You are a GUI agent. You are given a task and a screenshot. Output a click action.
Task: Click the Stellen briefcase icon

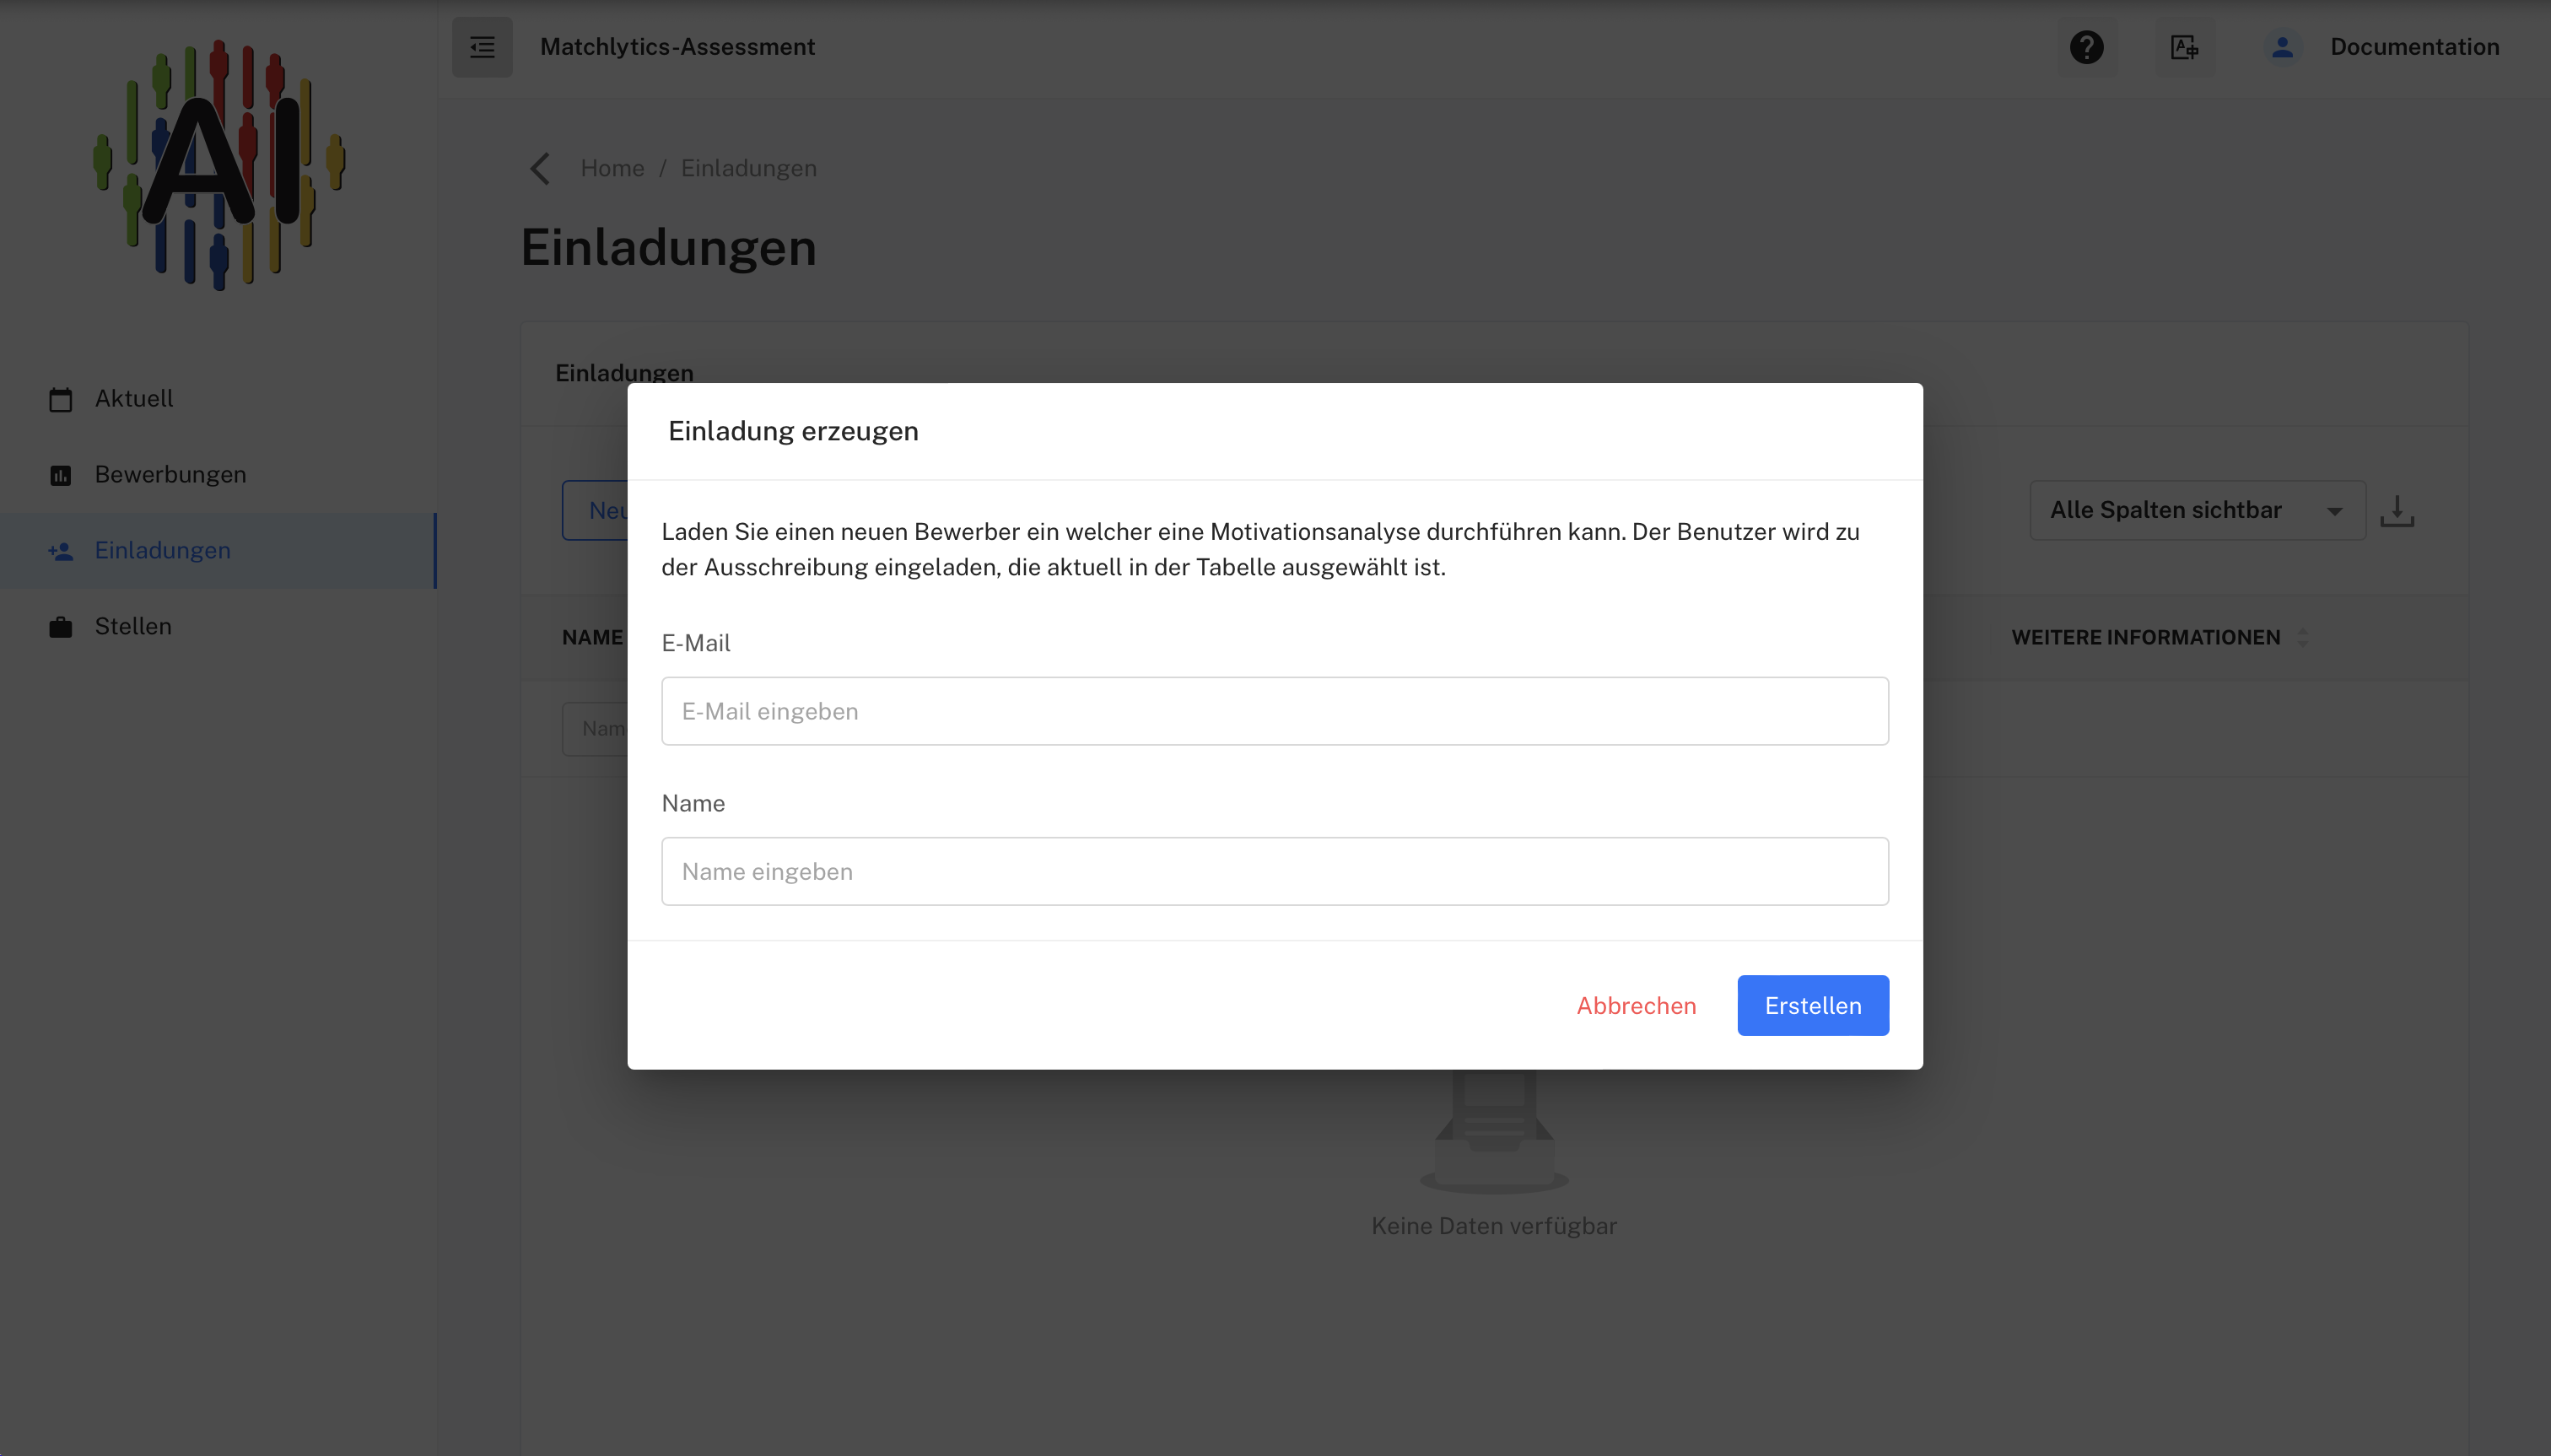[61, 626]
